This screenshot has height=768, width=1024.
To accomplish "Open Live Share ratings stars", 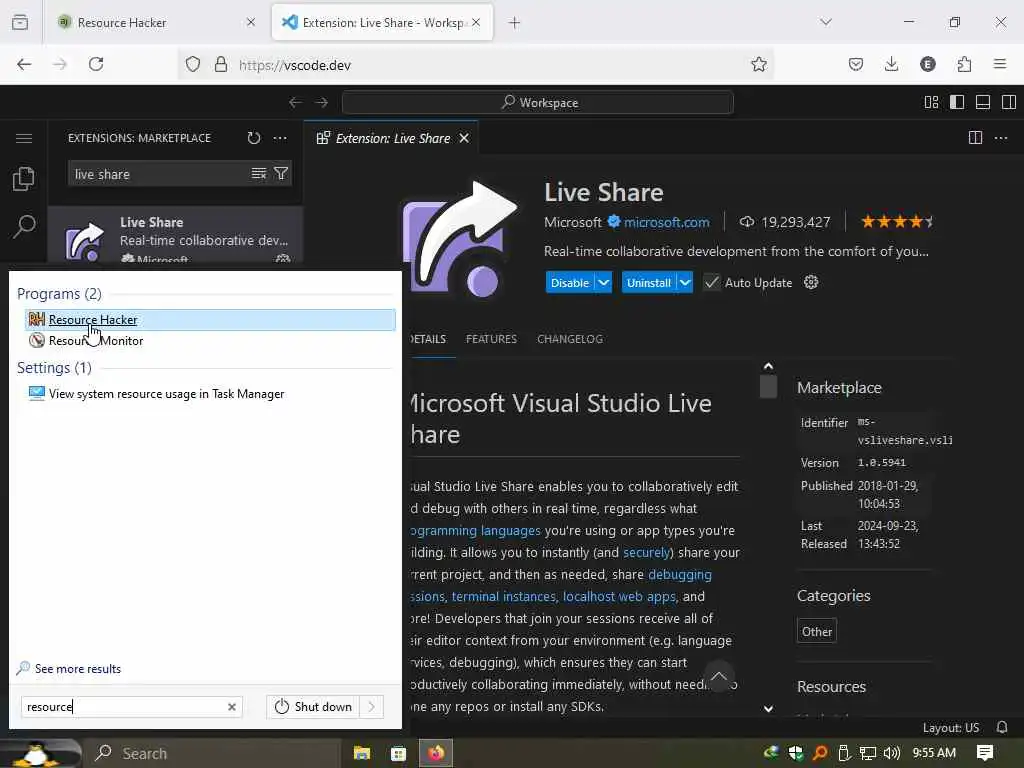I will tap(896, 222).
